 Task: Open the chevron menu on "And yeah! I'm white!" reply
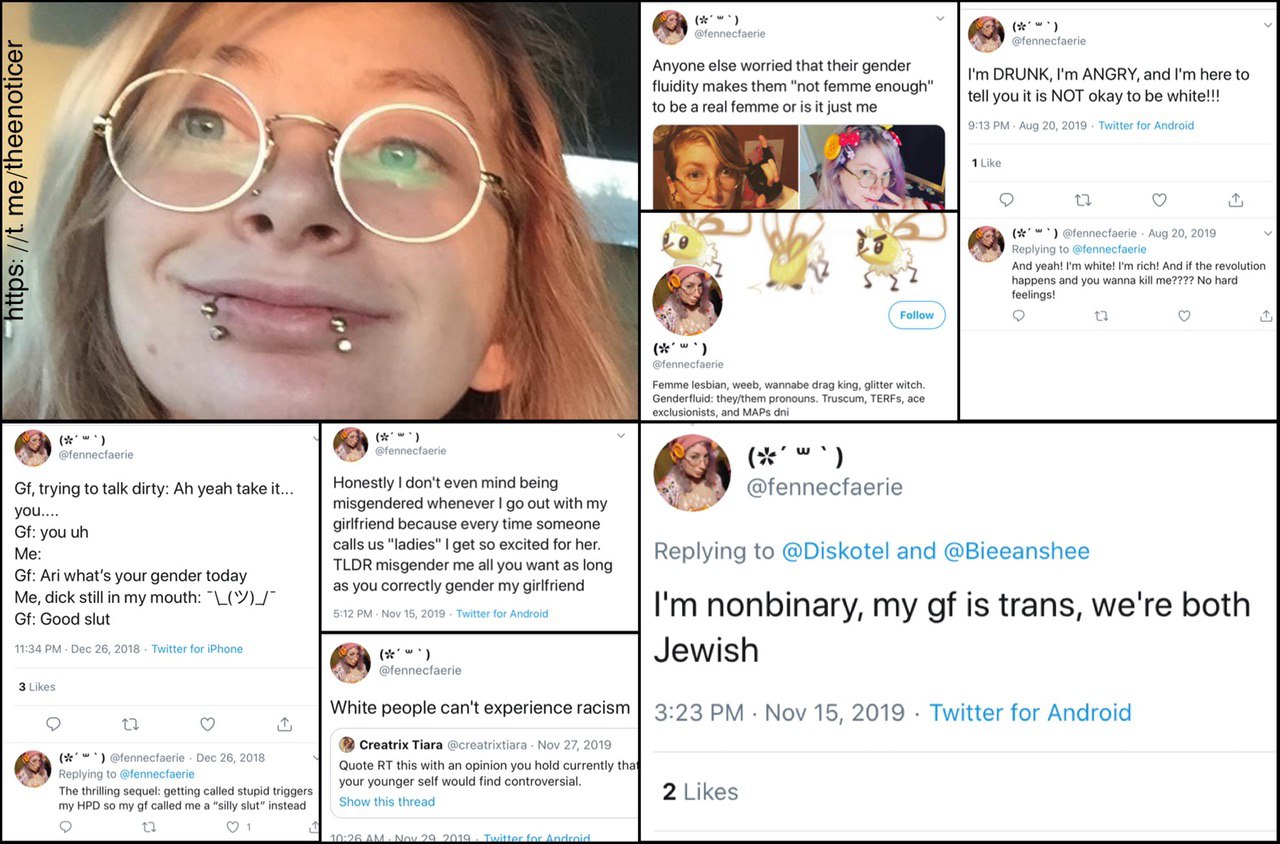click(x=1268, y=233)
